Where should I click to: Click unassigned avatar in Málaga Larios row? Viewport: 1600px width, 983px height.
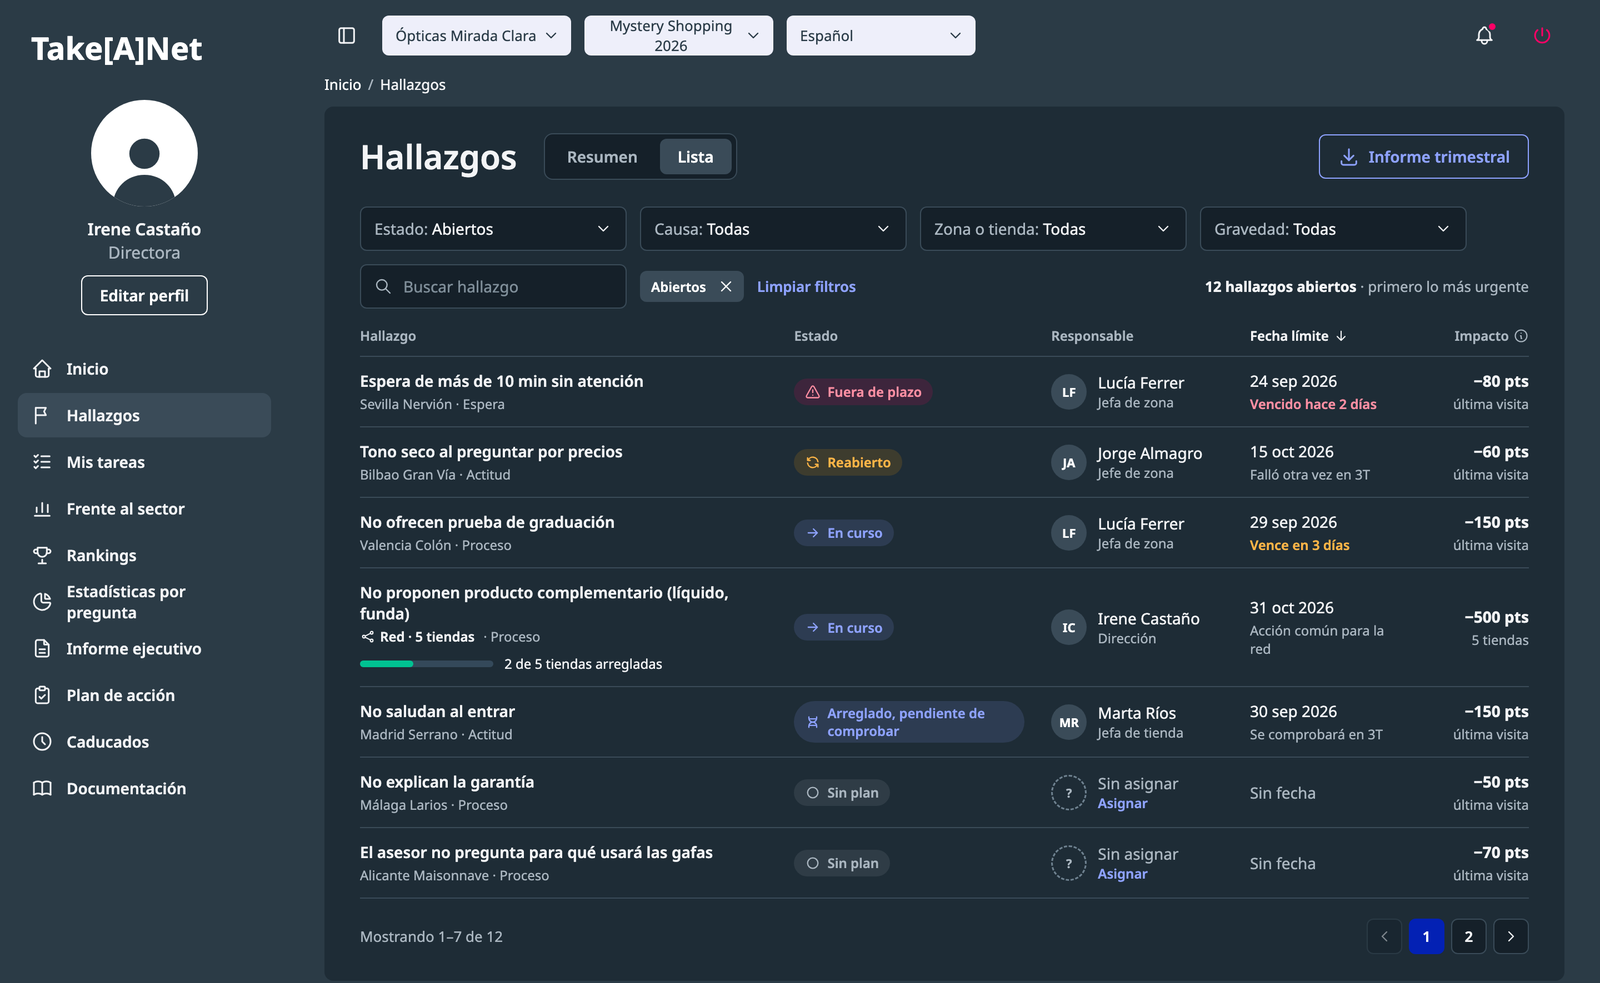[x=1069, y=793]
